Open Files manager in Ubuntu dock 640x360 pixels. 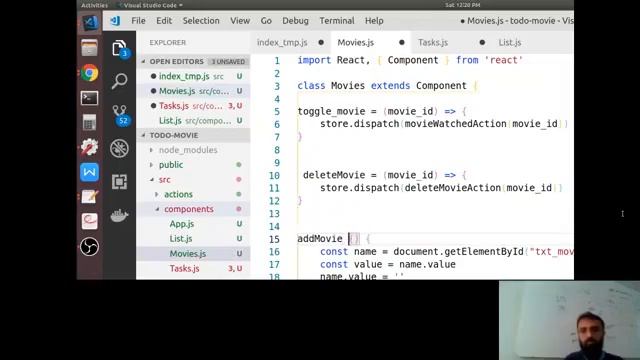tap(89, 48)
